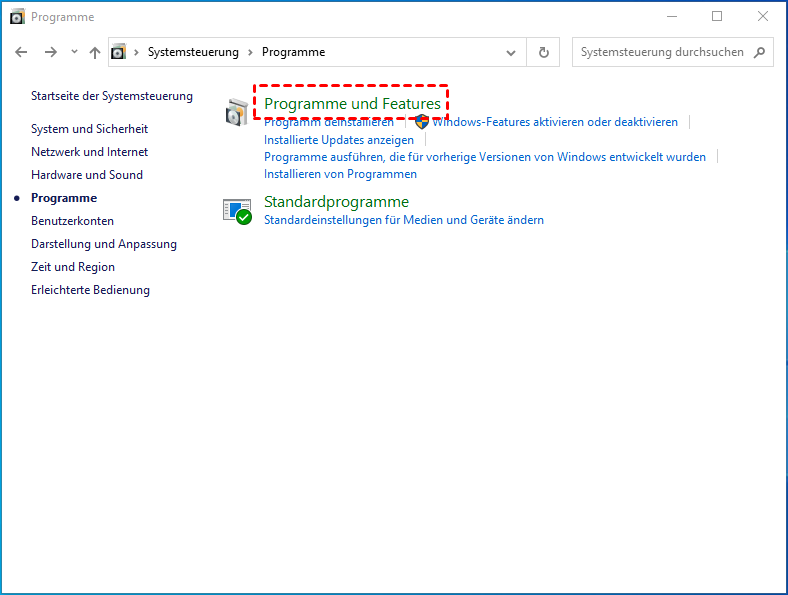Open Programme und Features heading
The width and height of the screenshot is (788, 595).
[x=352, y=104]
